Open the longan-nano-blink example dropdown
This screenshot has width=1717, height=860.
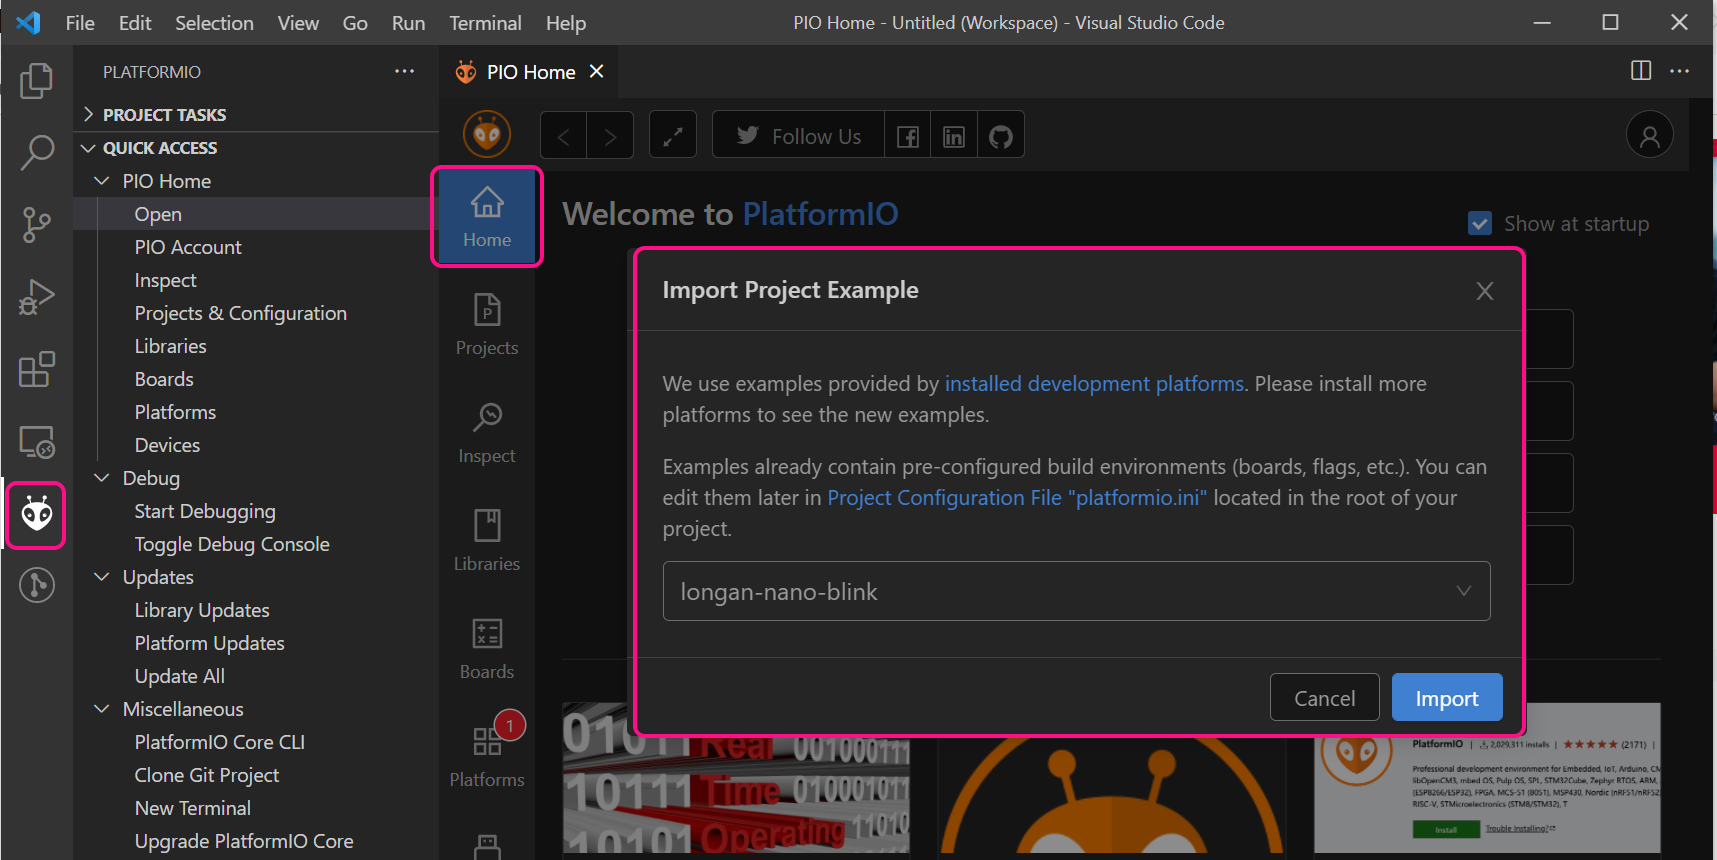[1076, 591]
